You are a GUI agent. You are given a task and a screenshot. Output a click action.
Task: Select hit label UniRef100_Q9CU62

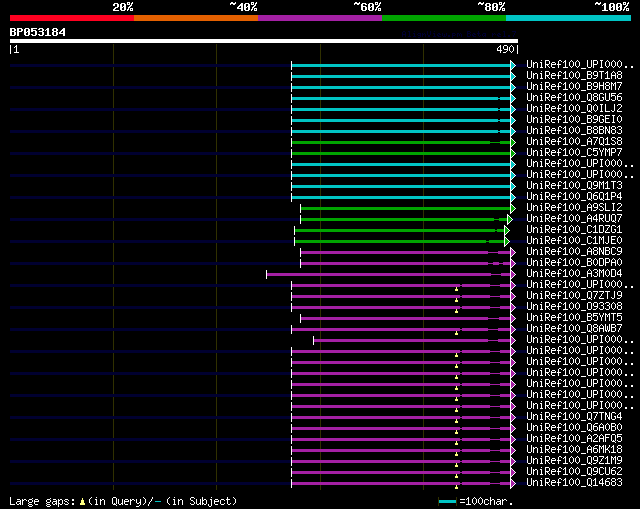pyautogui.click(x=574, y=472)
